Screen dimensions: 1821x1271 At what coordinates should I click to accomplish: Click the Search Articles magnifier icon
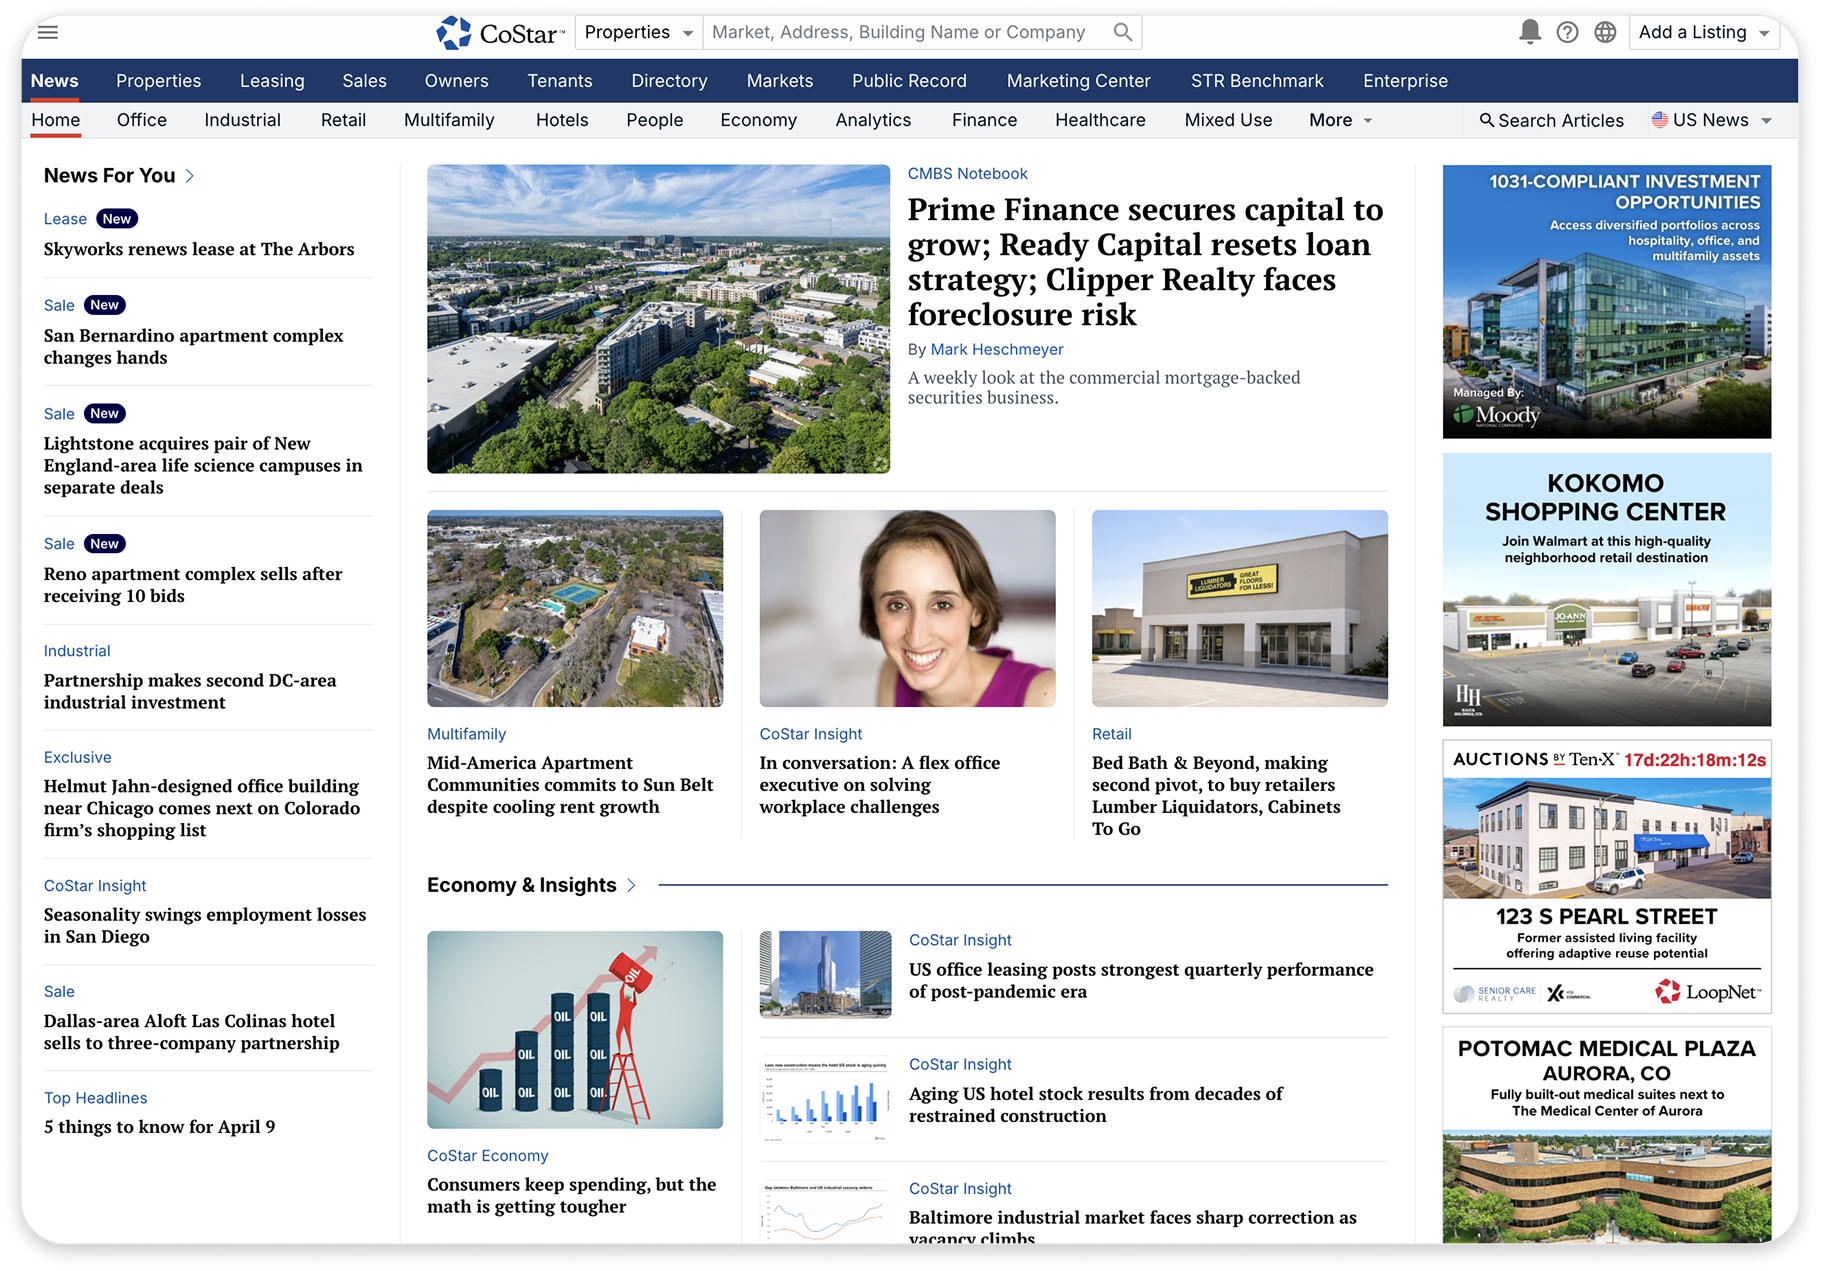(1487, 120)
